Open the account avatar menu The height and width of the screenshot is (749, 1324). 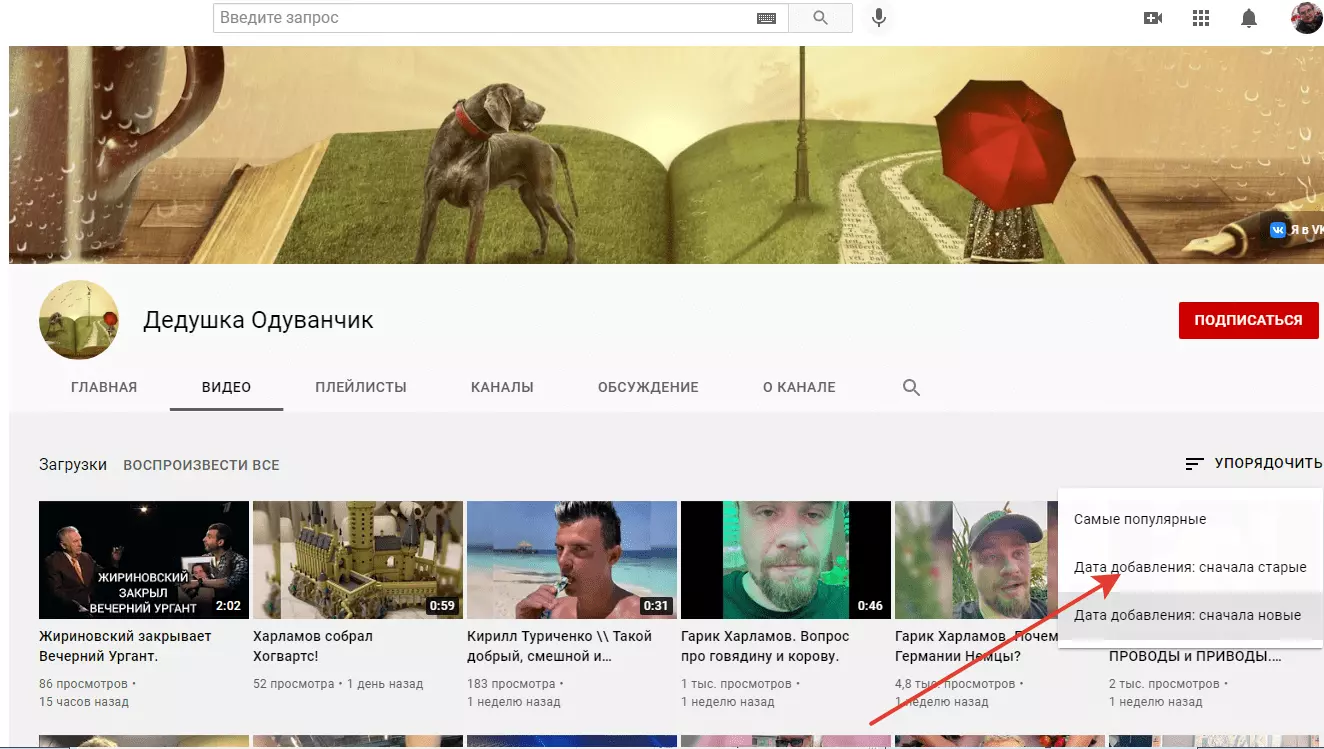(1307, 17)
